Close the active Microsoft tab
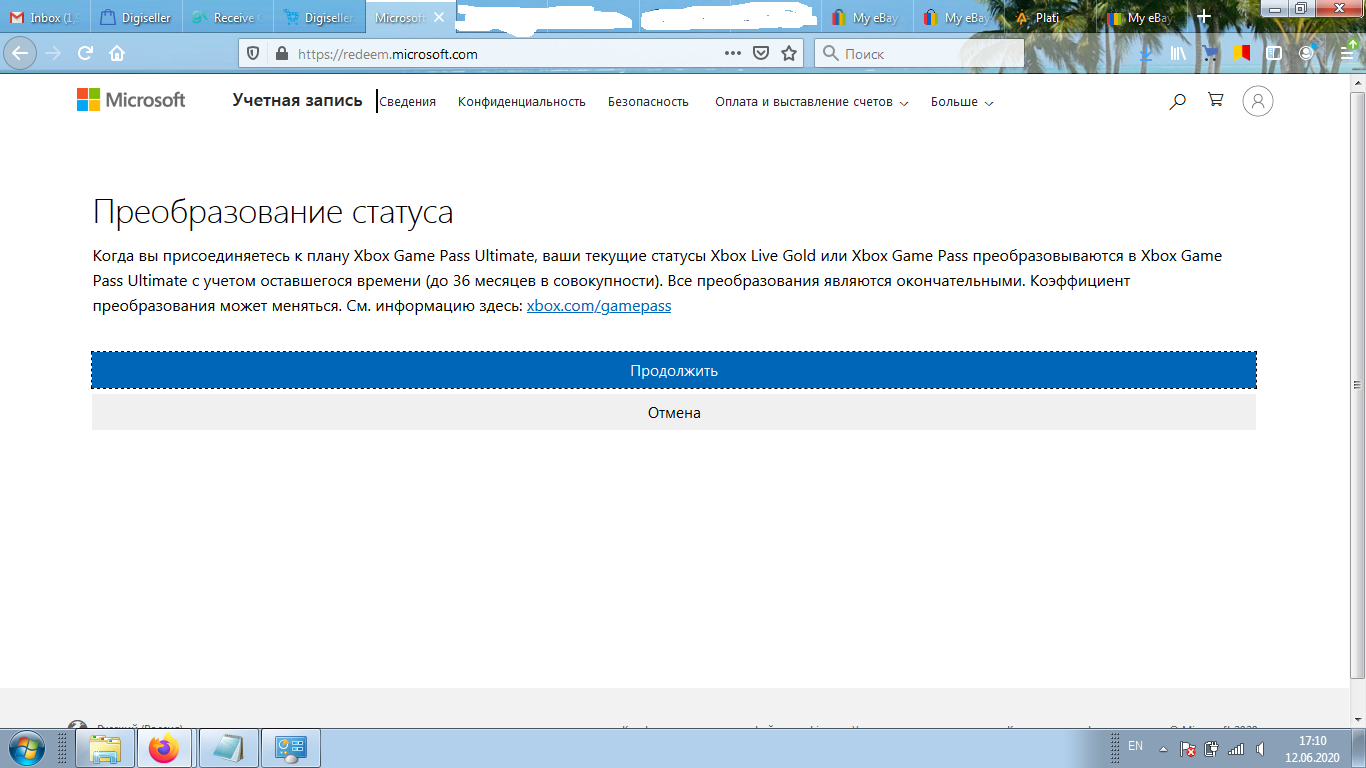Viewport: 1366px width, 768px height. pos(439,18)
